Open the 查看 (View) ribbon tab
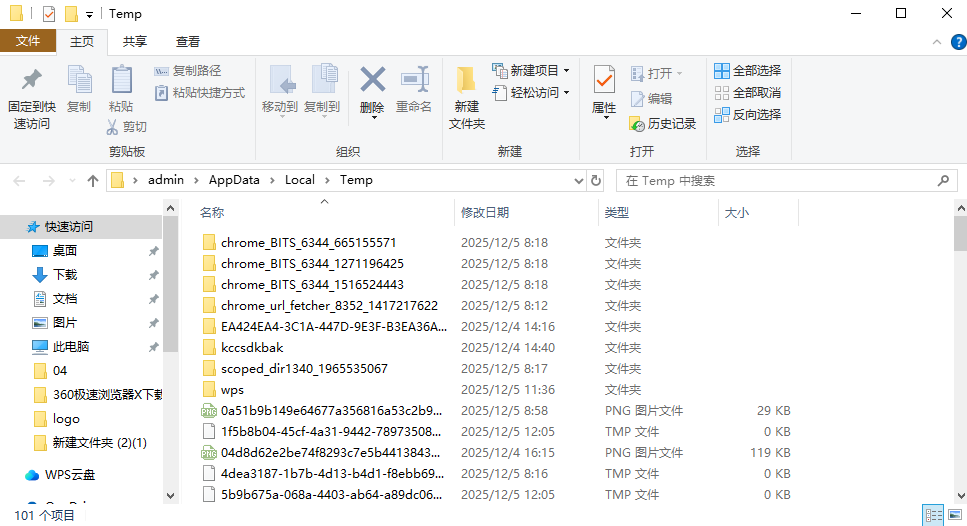The image size is (967, 526). coord(188,42)
